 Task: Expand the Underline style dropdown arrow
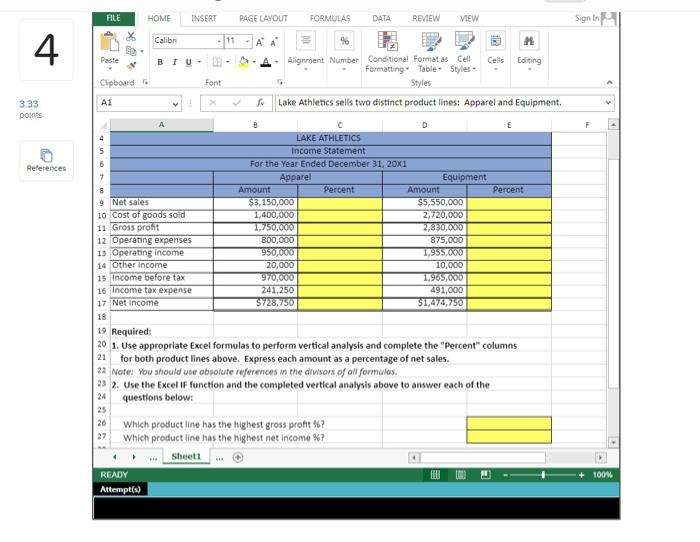coord(199,62)
